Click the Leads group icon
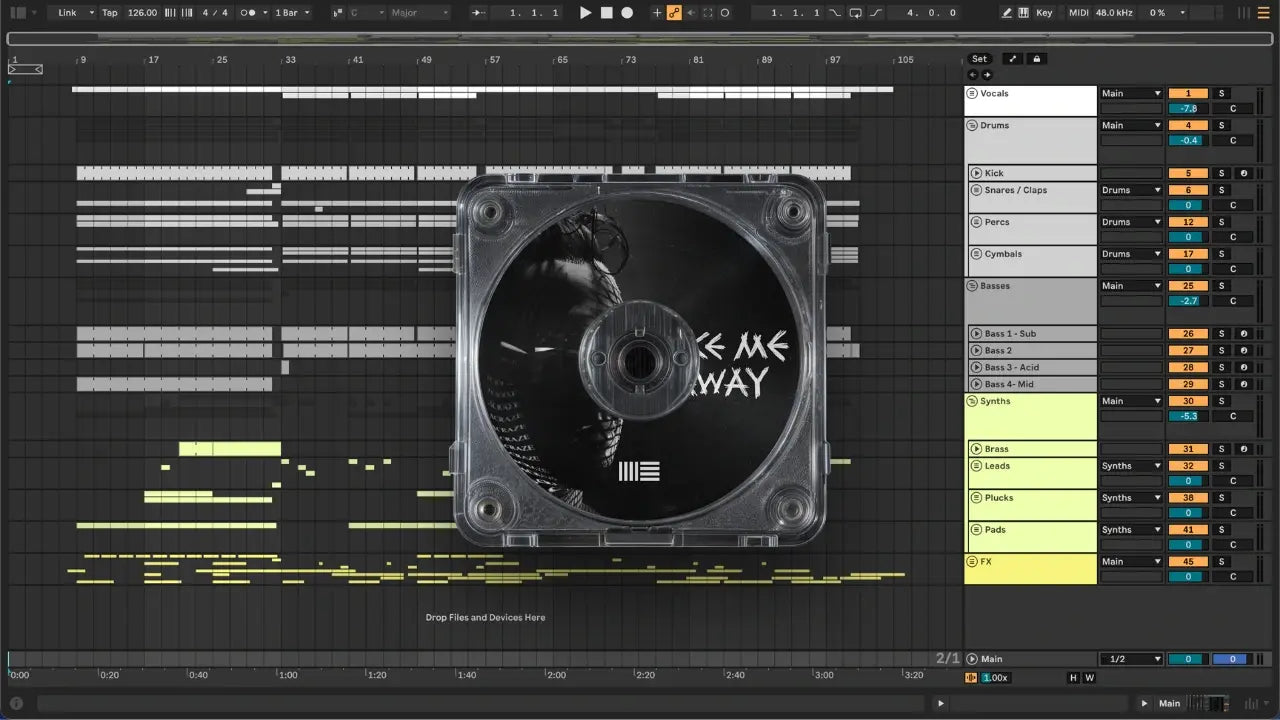Viewport: 1280px width, 720px height. [x=976, y=466]
